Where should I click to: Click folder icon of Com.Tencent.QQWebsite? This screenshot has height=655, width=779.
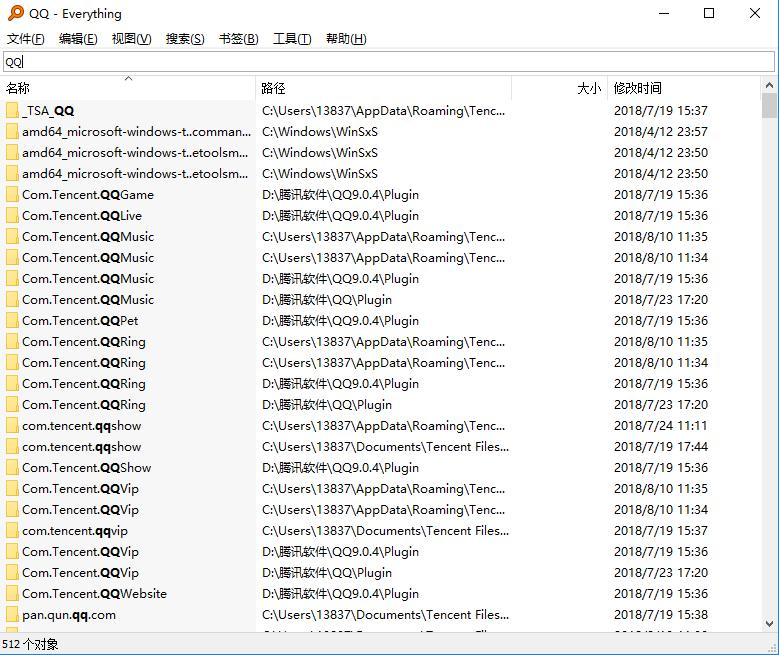pyautogui.click(x=12, y=593)
